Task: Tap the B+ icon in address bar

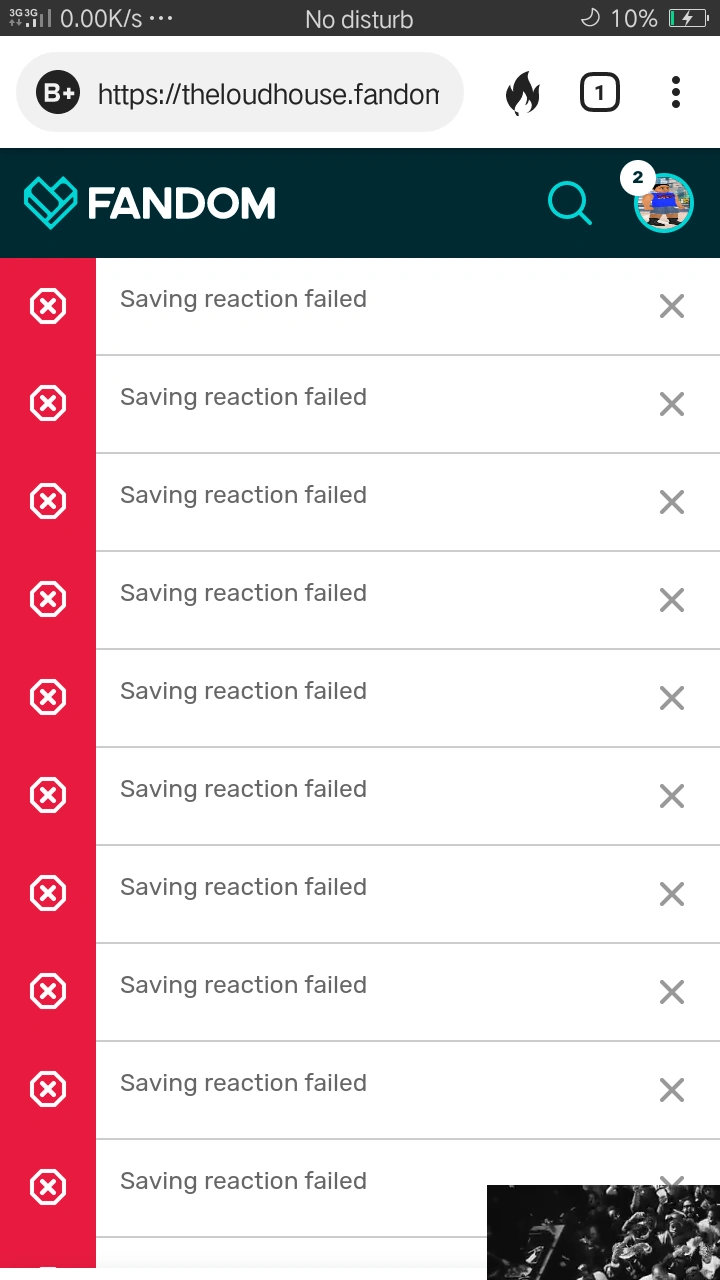Action: click(58, 94)
